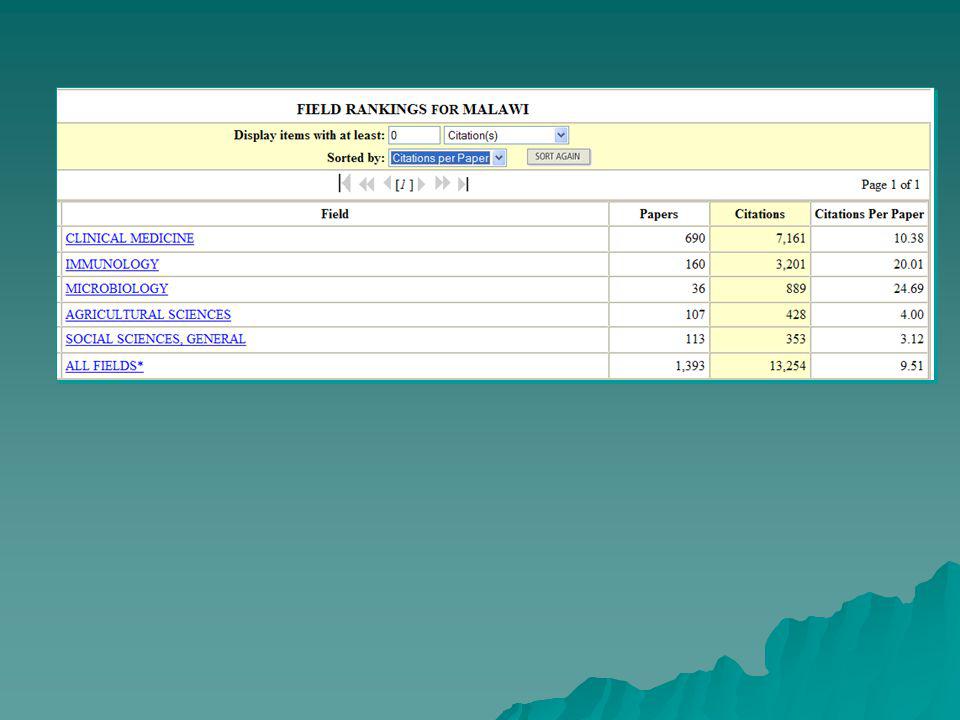Click the SORT AGAIN button

click(x=558, y=157)
